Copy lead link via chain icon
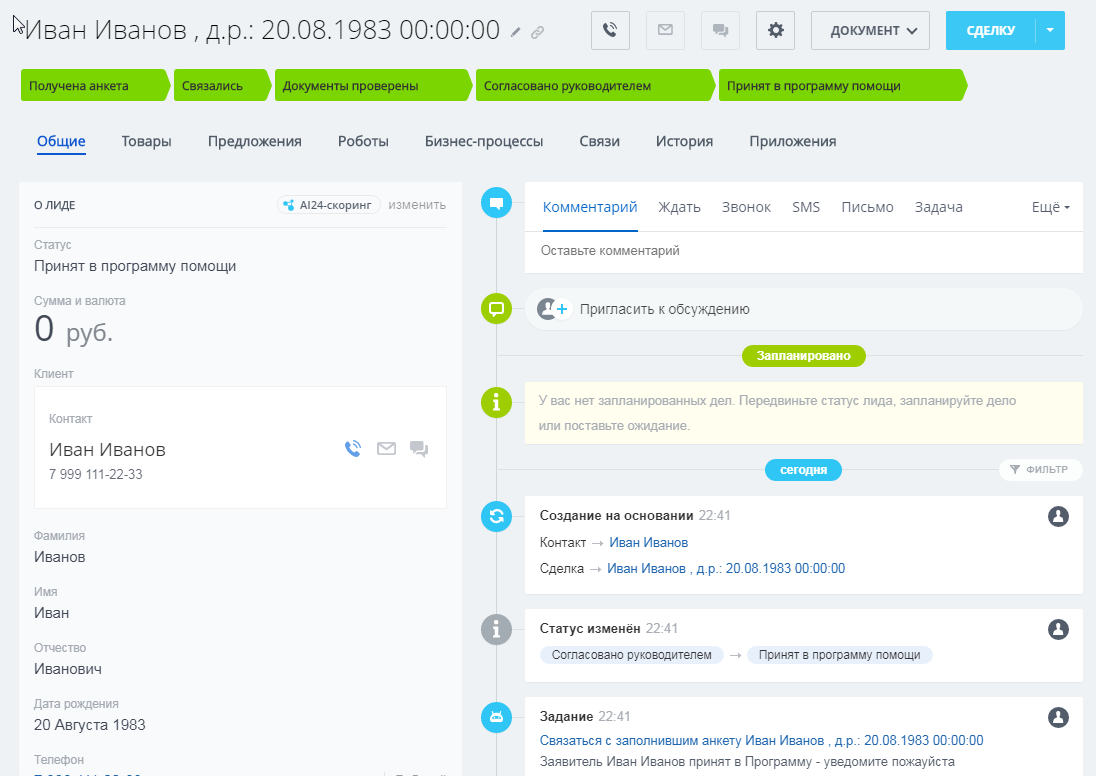This screenshot has width=1096, height=776. tap(538, 32)
